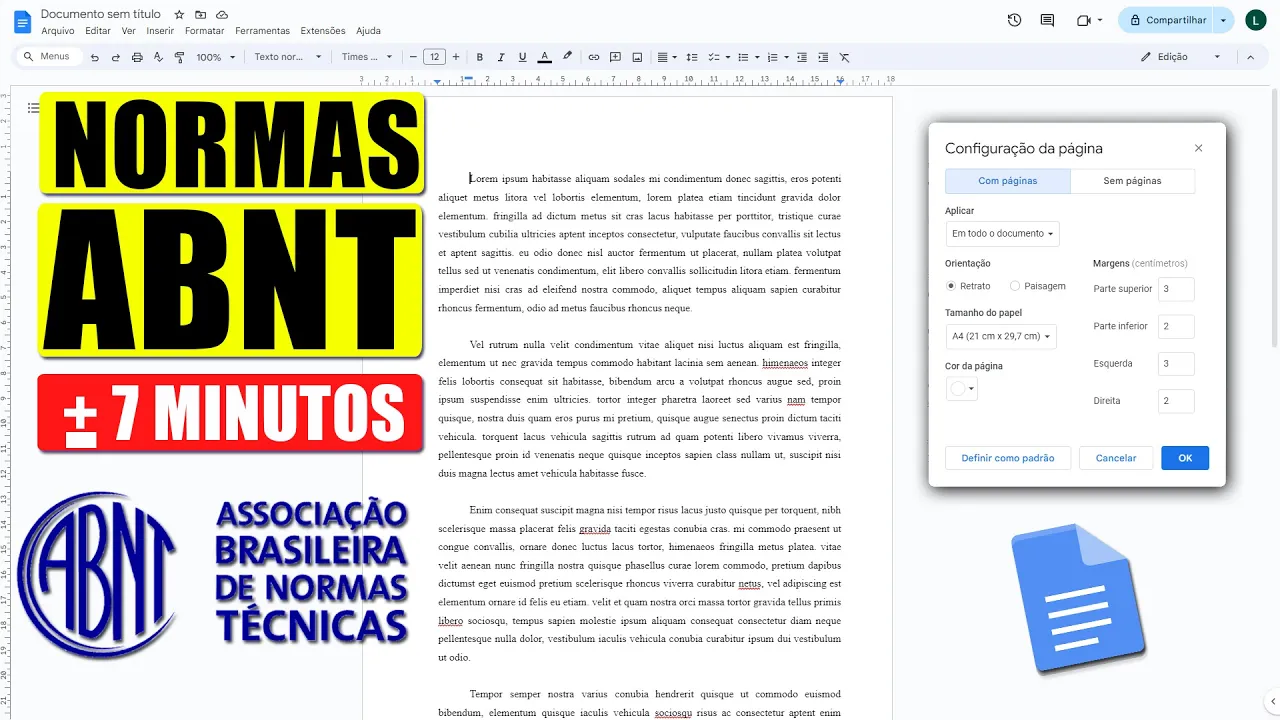Open the Editar menu
Image resolution: width=1280 pixels, height=720 pixels.
click(98, 31)
